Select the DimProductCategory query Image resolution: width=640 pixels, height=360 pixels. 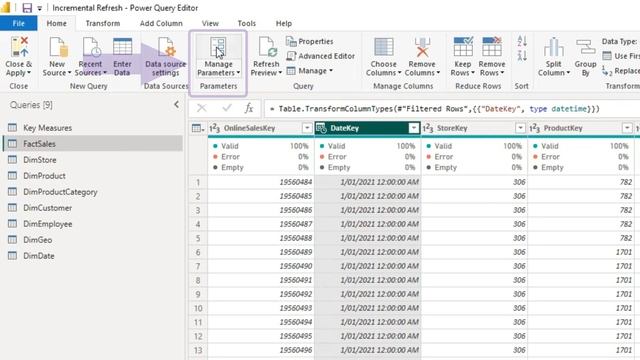click(92, 191)
